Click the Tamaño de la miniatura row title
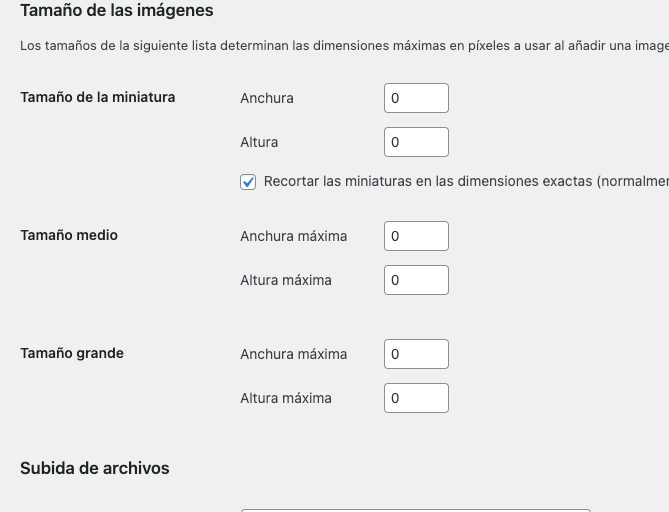The height and width of the screenshot is (512, 669). [x=98, y=97]
